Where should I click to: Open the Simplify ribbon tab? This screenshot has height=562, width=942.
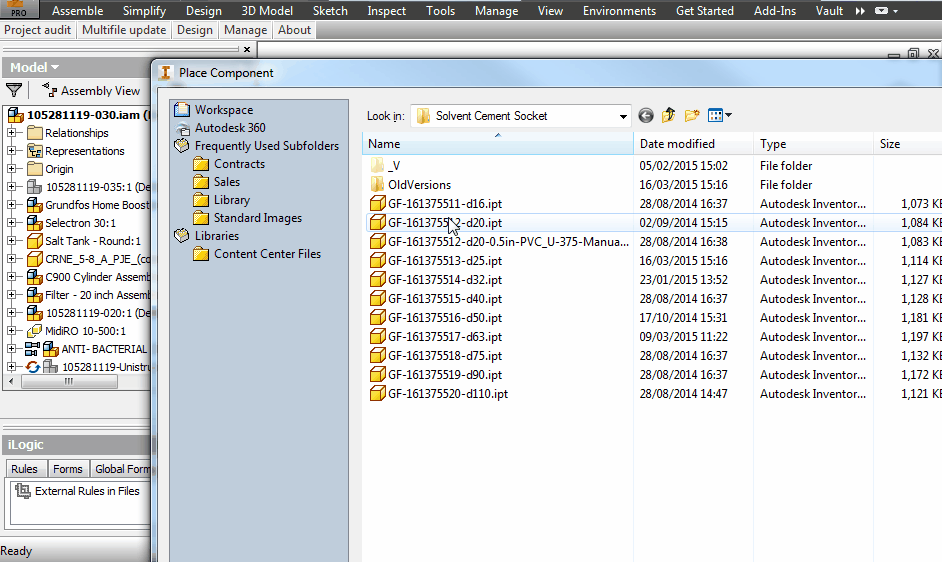click(144, 11)
